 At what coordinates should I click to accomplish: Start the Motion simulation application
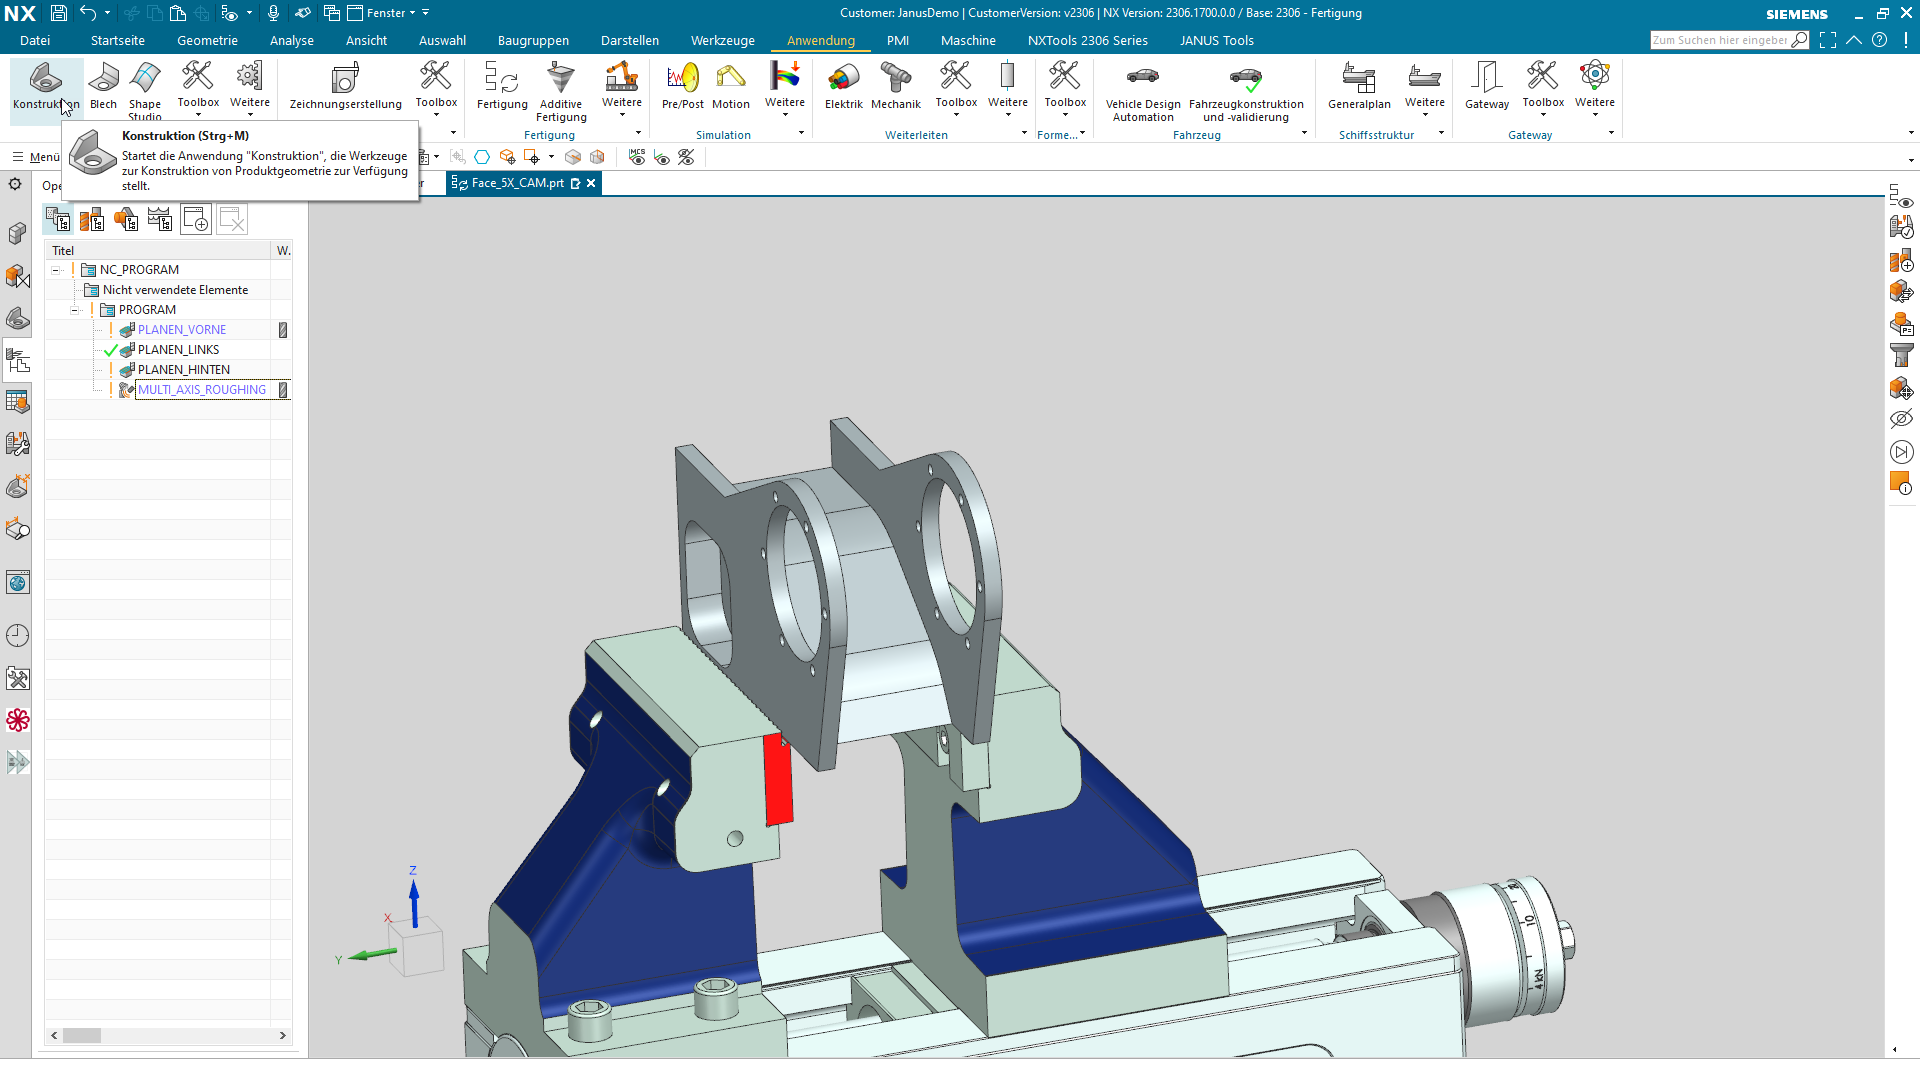pyautogui.click(x=731, y=86)
